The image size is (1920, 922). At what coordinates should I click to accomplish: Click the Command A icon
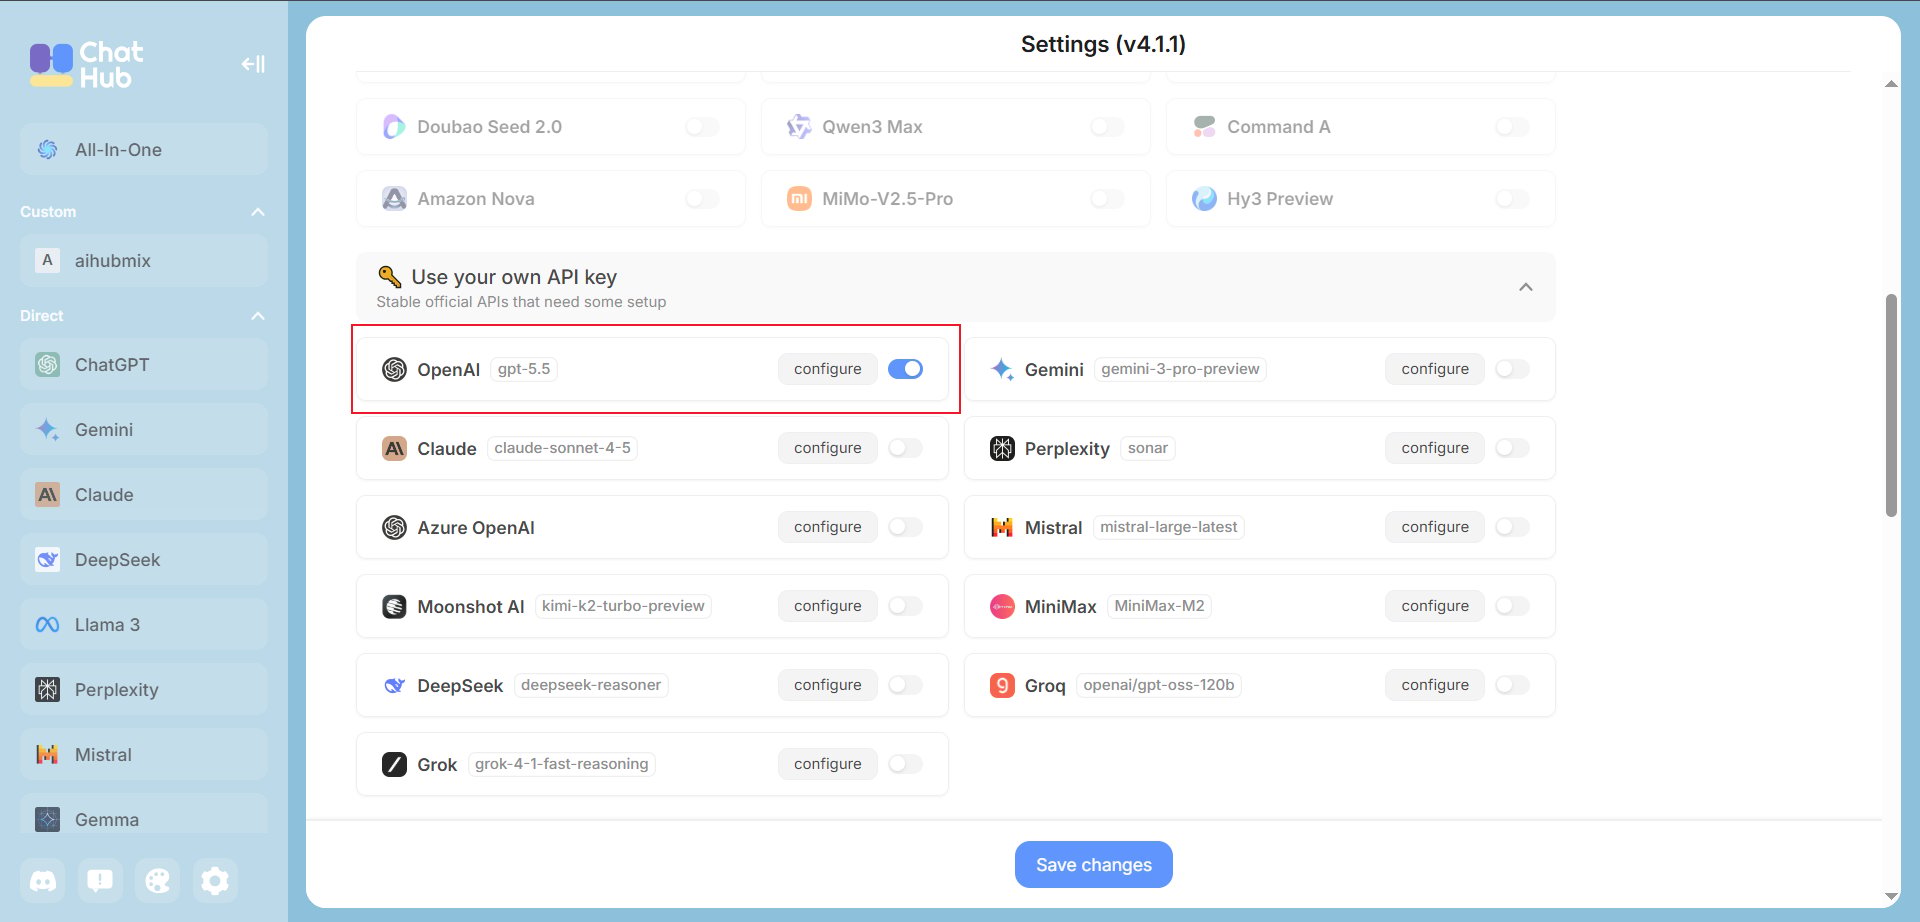pos(1204,127)
